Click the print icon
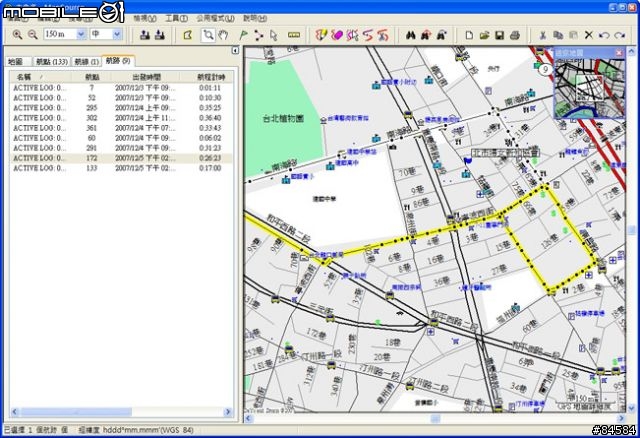 pyautogui.click(x=515, y=35)
